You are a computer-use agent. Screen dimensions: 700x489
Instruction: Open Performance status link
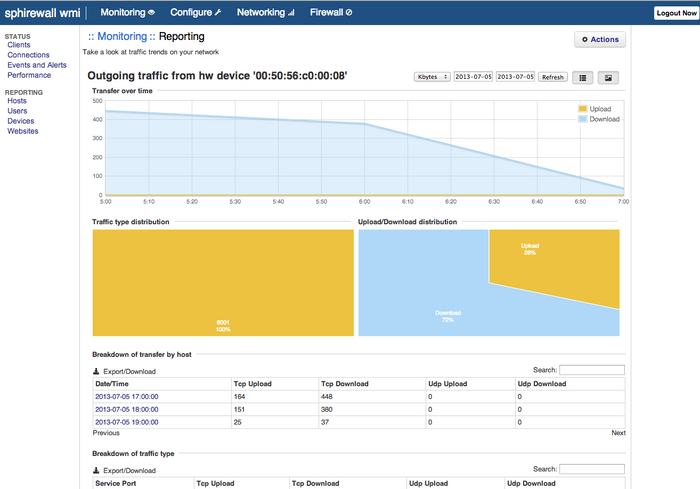29,75
